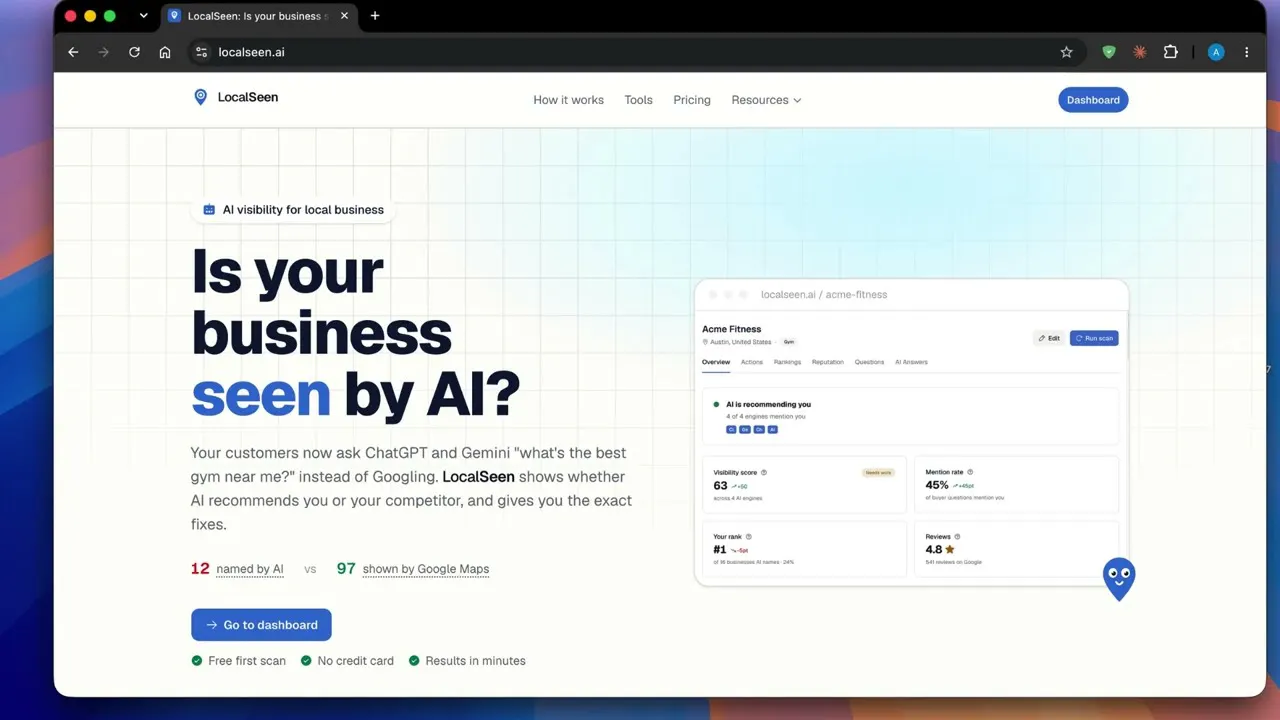Switch to the AI Answers tab in preview
This screenshot has height=720, width=1280.
[x=911, y=362]
